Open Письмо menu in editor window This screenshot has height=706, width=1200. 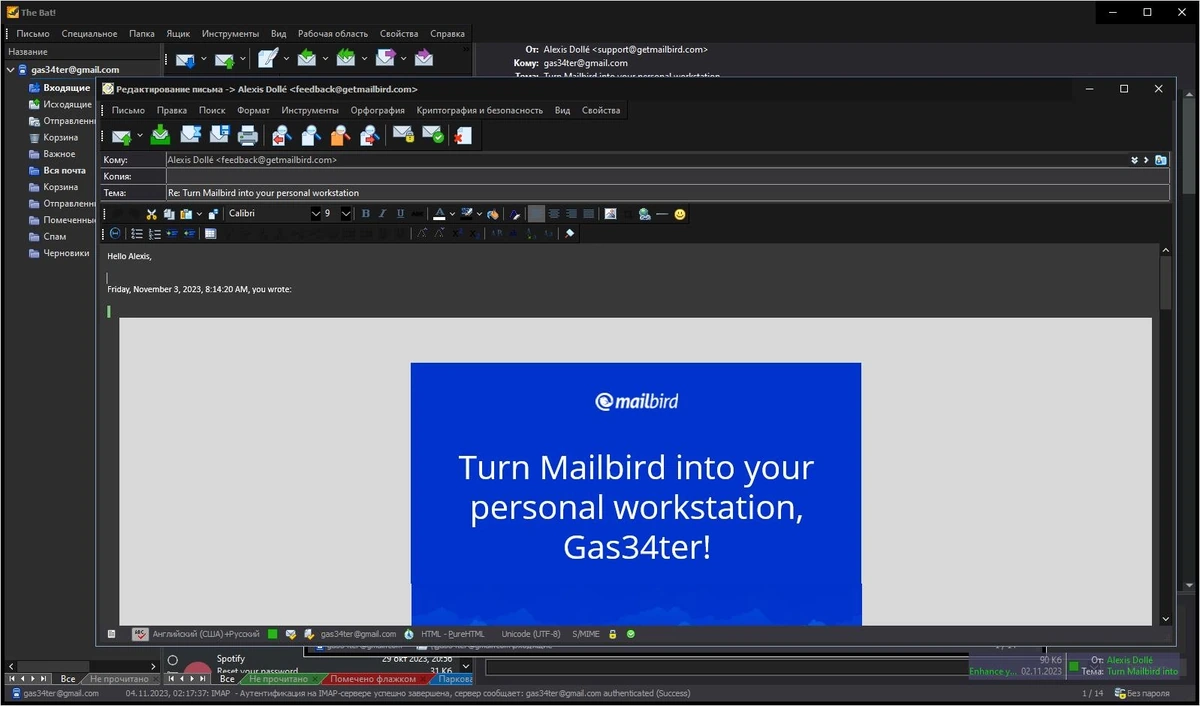coord(128,110)
